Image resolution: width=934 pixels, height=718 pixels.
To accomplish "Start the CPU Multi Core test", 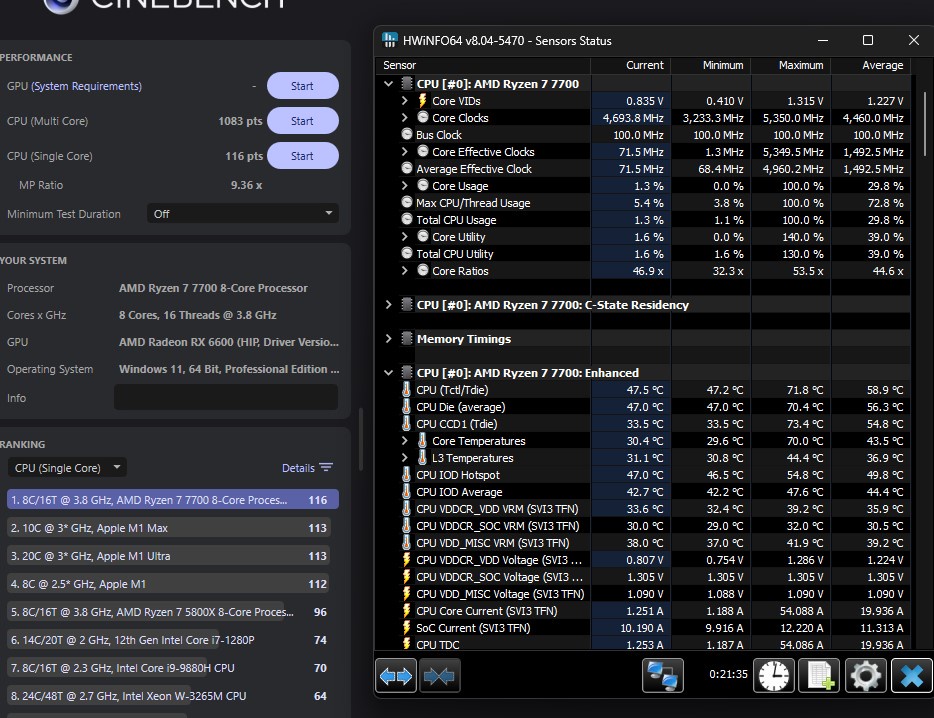I will (x=303, y=121).
